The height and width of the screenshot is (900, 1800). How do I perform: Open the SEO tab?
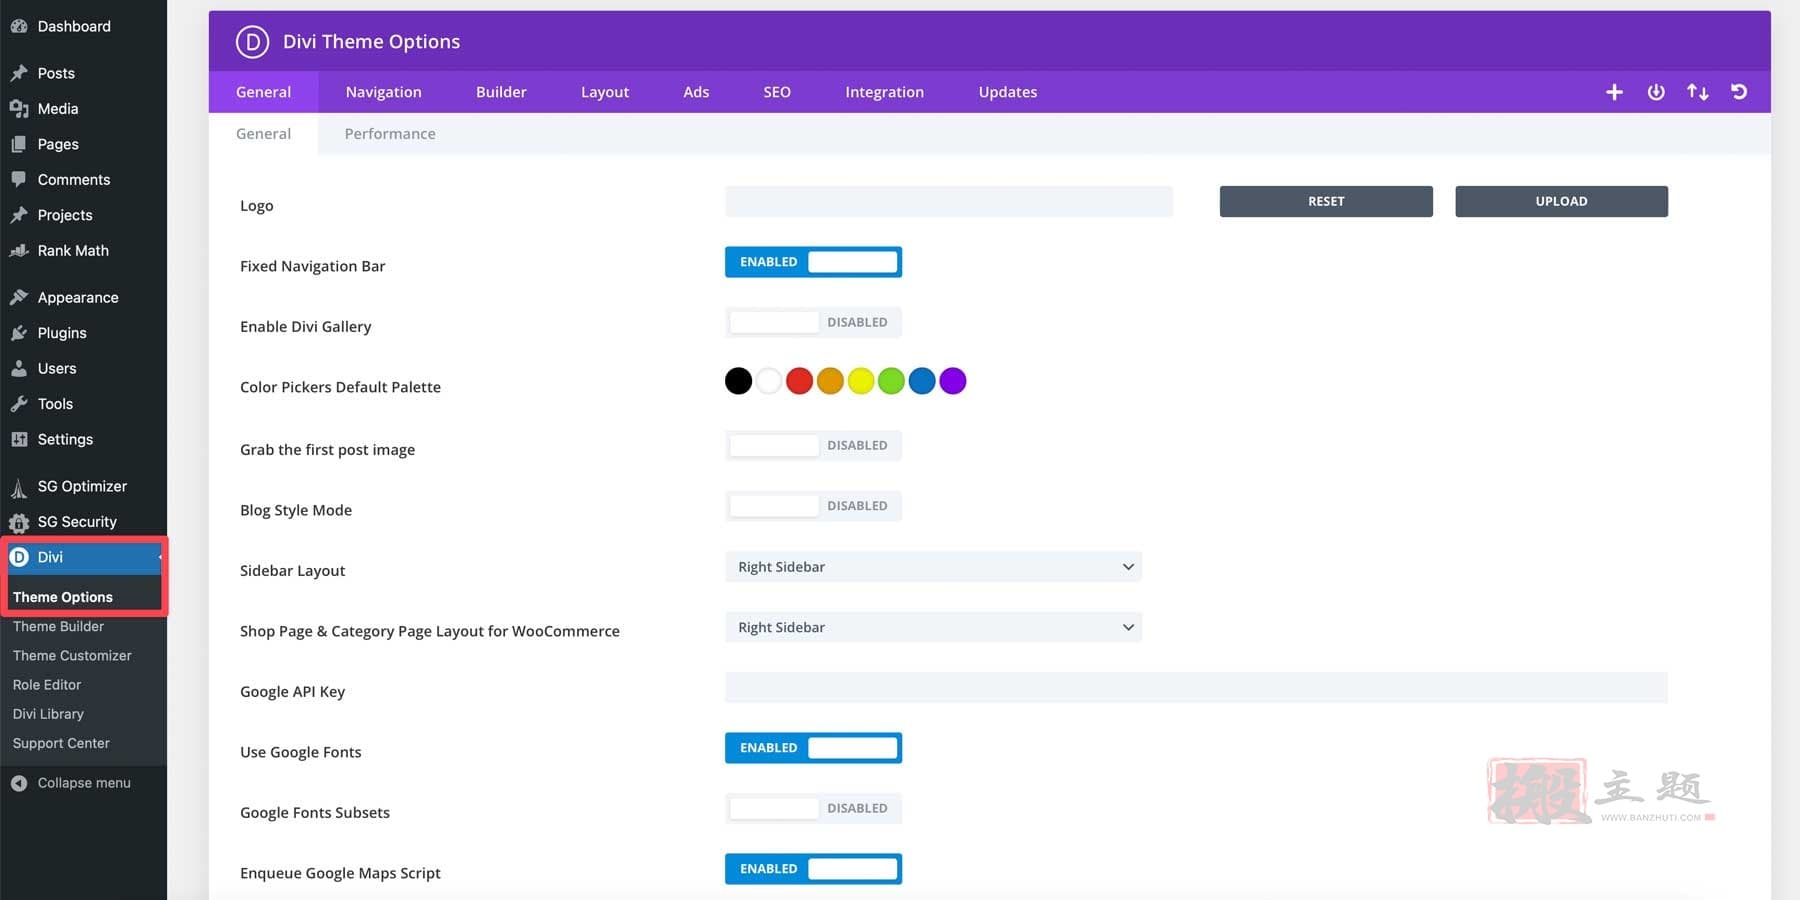point(777,92)
